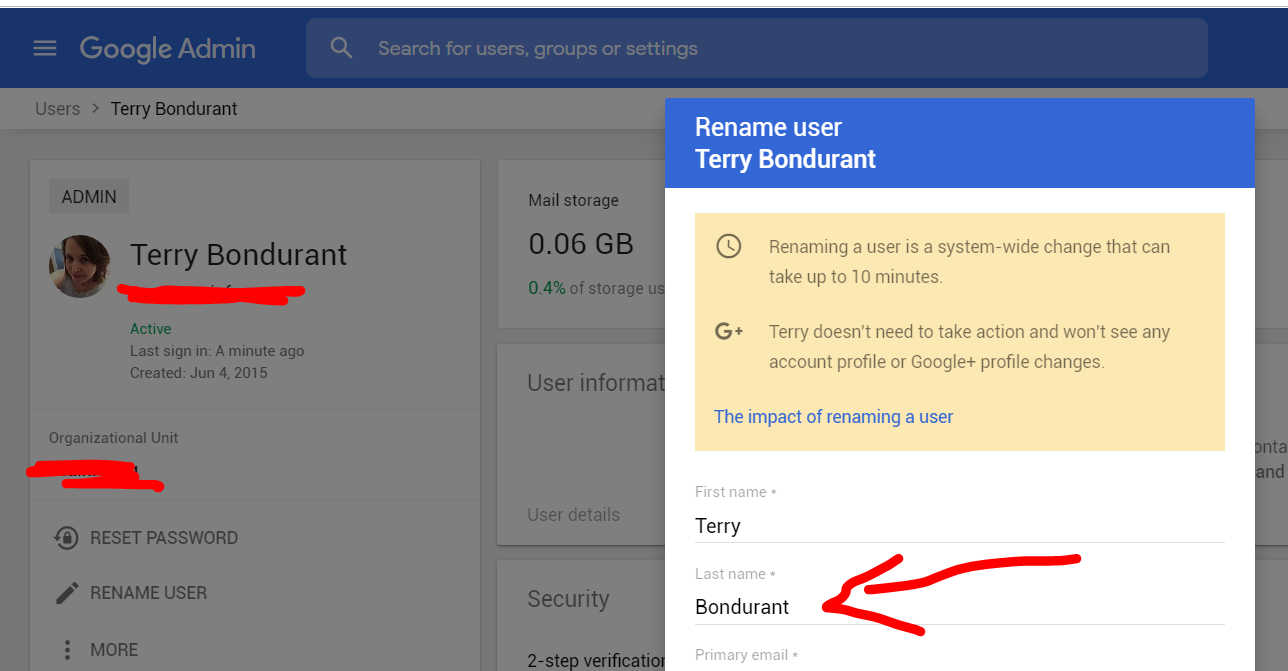The image size is (1288, 671).
Task: Click the Created Jun 4, 2015 text
Action: click(199, 373)
